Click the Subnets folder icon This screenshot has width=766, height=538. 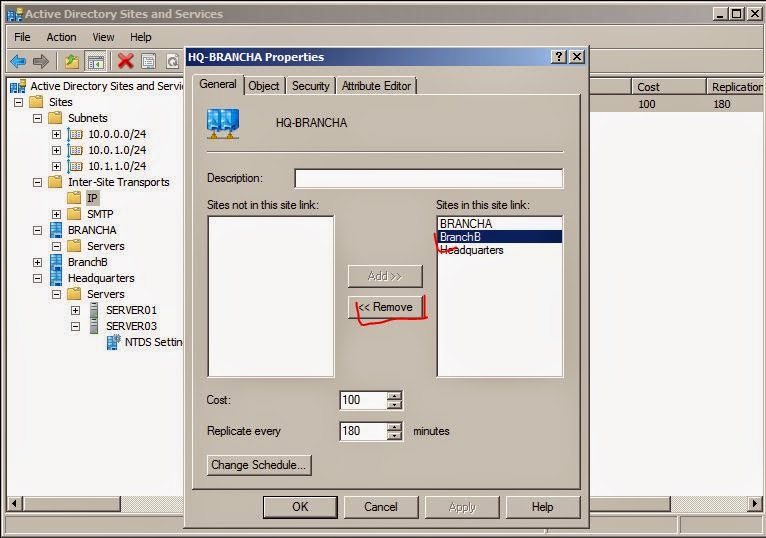55,118
